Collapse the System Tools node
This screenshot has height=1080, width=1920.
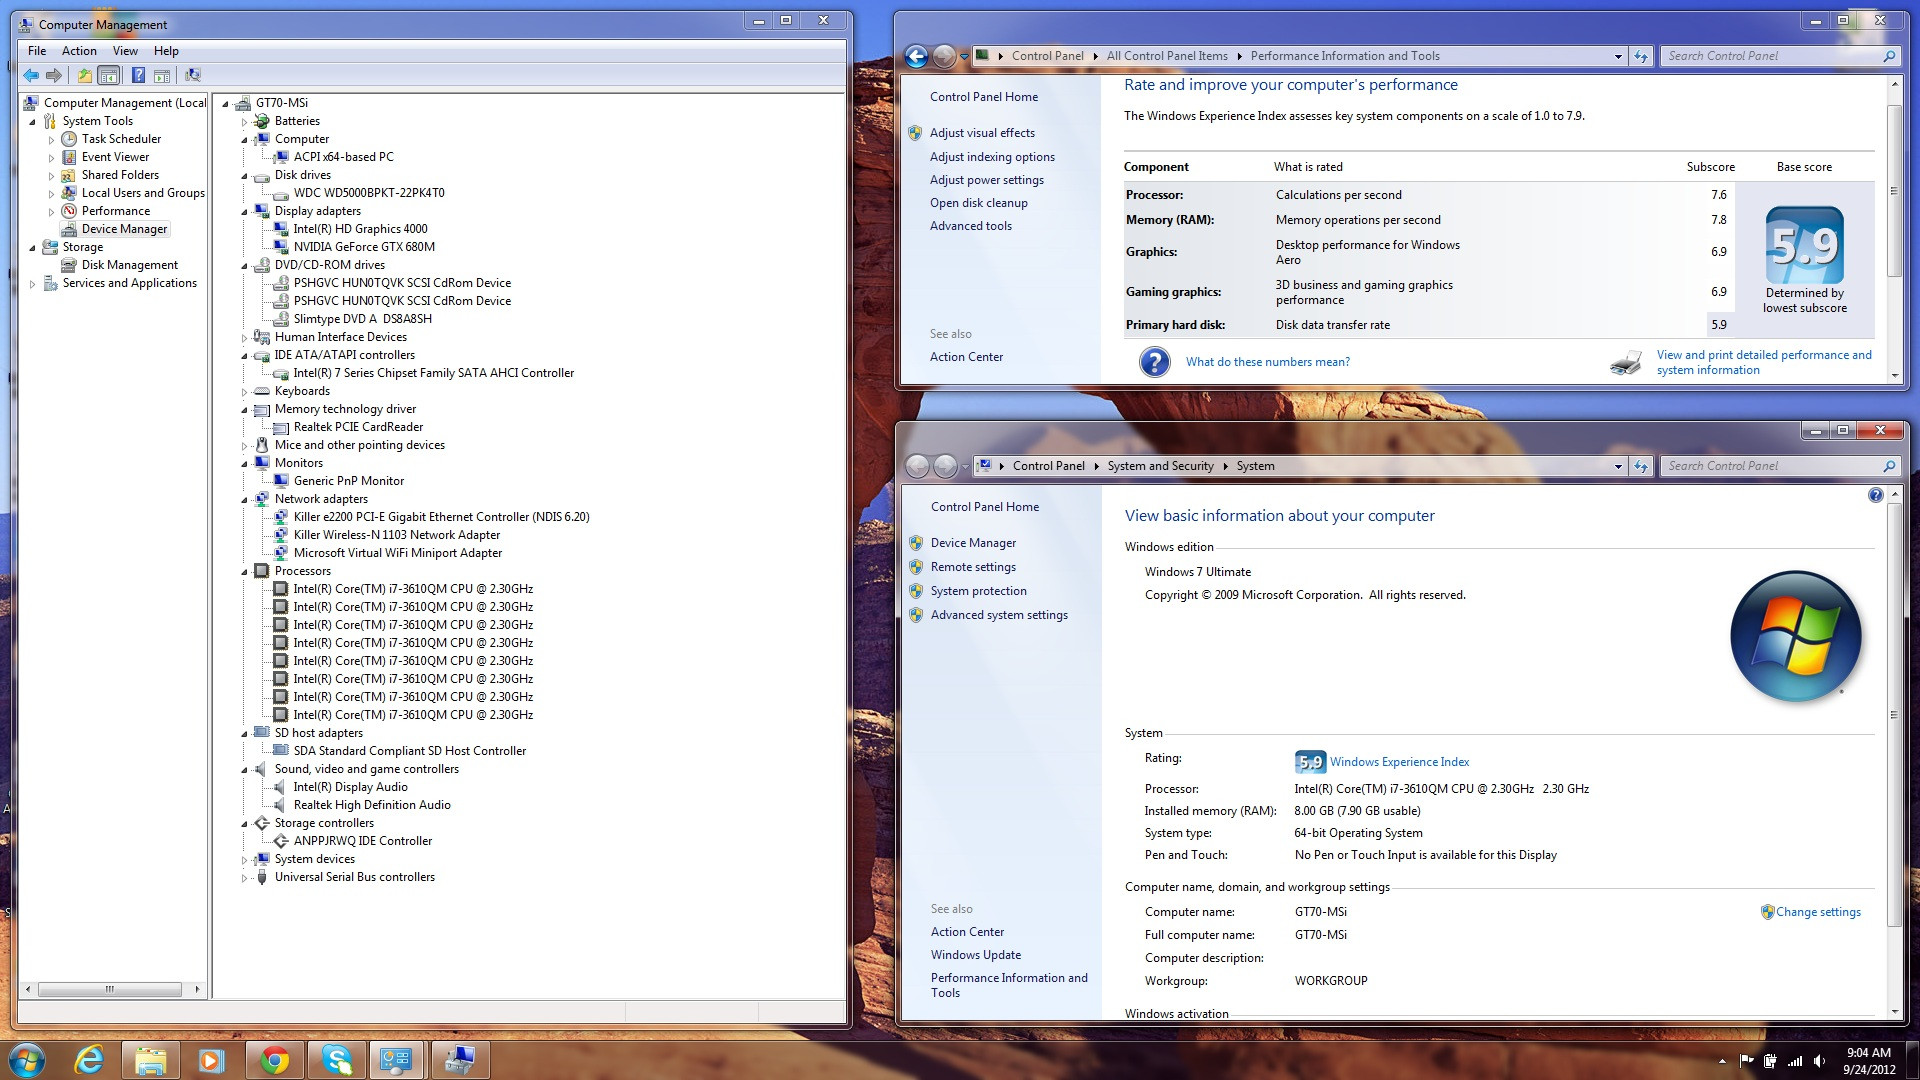[x=32, y=122]
